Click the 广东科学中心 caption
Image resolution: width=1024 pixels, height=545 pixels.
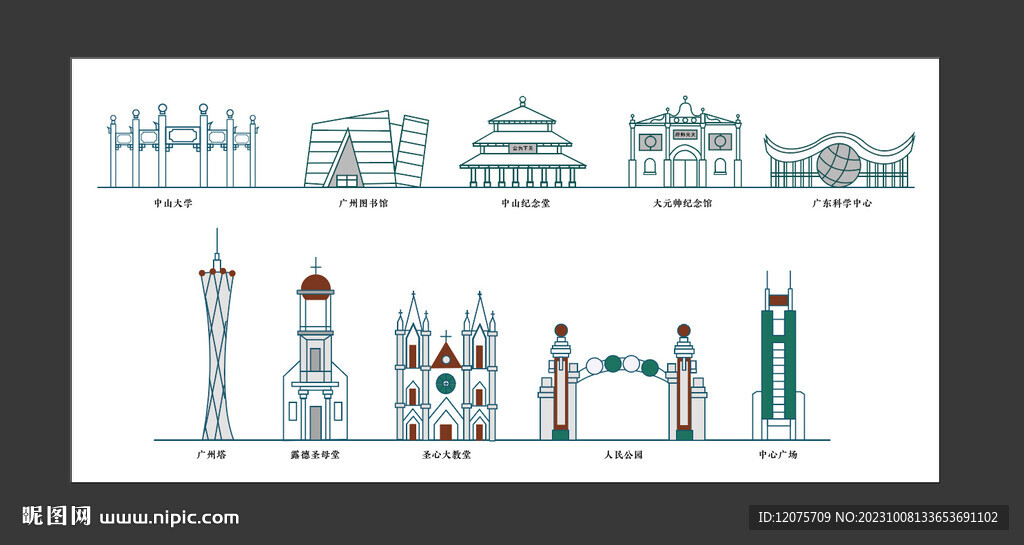(x=842, y=203)
